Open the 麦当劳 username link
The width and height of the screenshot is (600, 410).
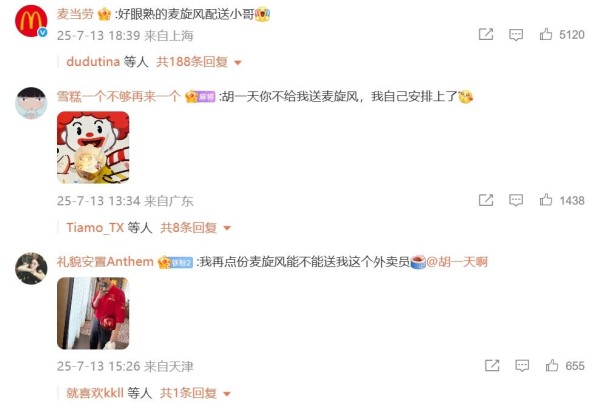tap(75, 15)
